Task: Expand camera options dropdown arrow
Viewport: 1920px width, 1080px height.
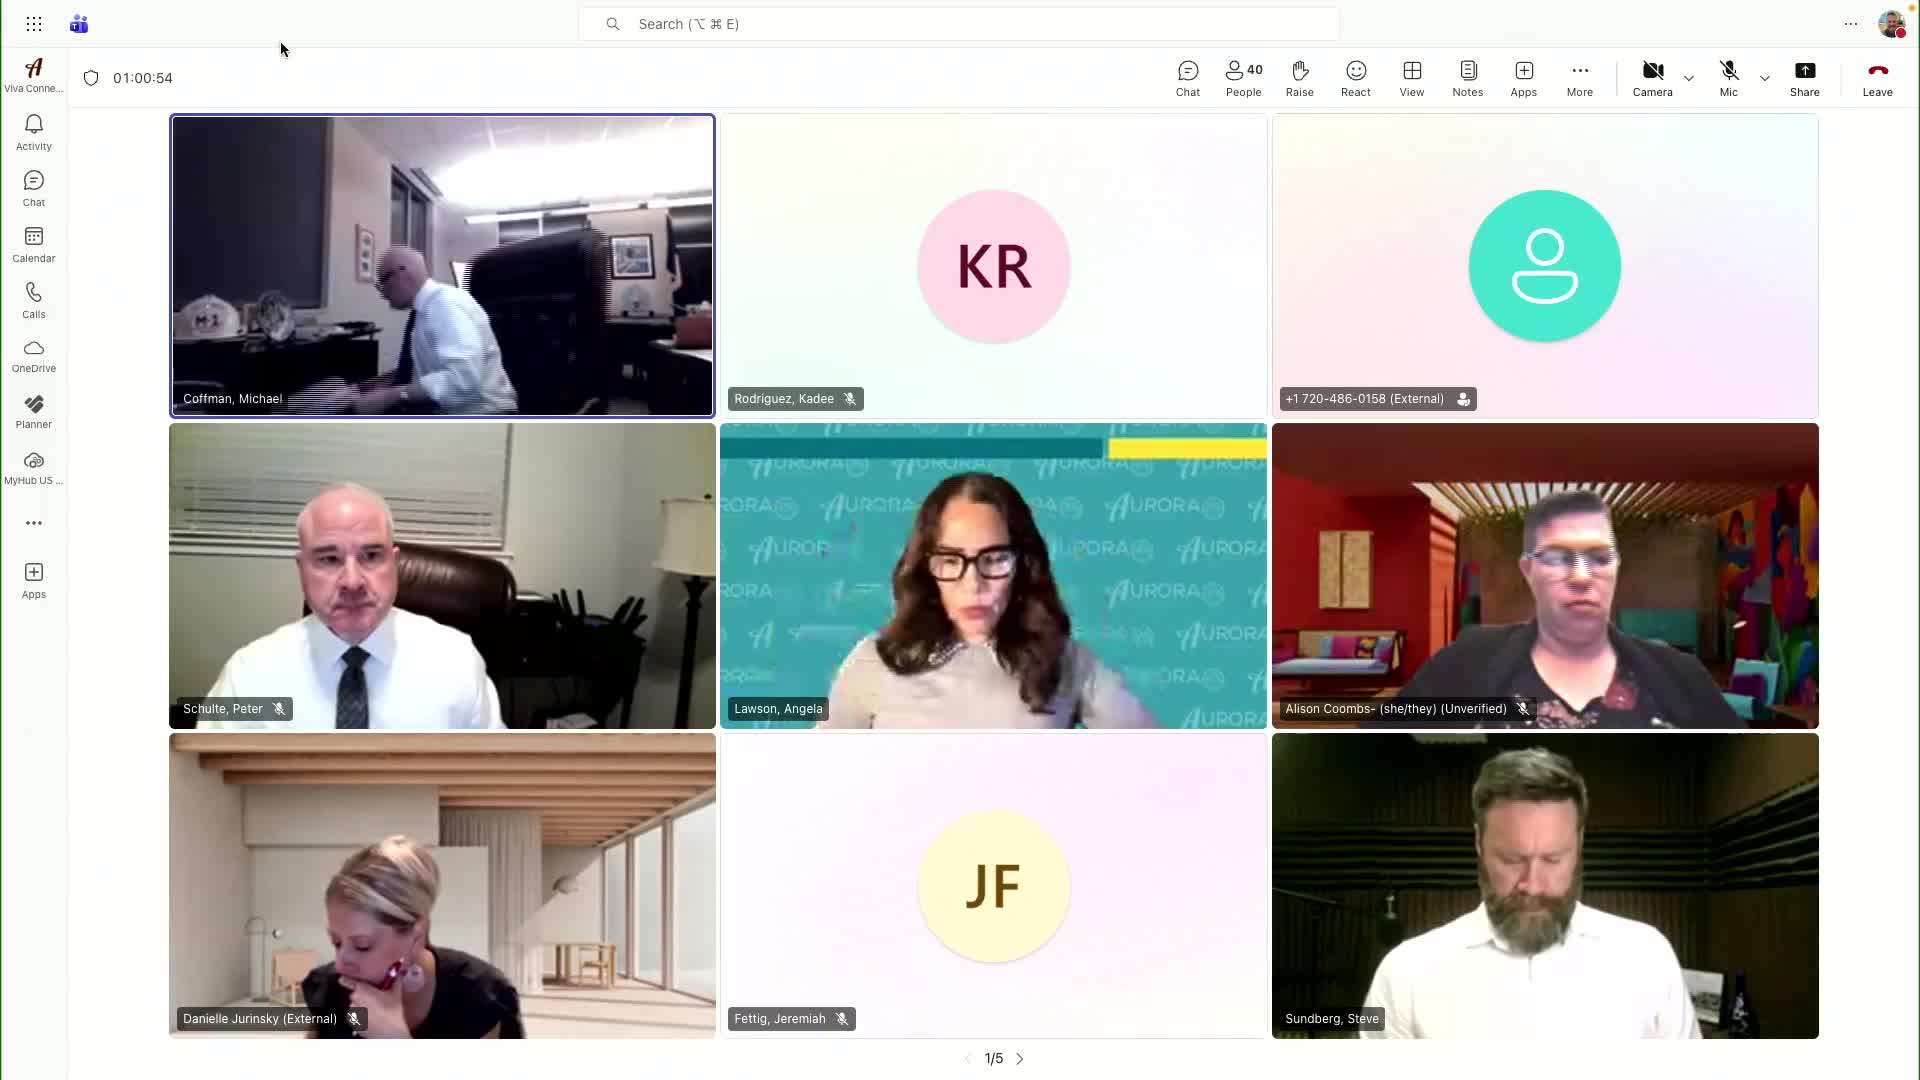Action: coord(1689,78)
